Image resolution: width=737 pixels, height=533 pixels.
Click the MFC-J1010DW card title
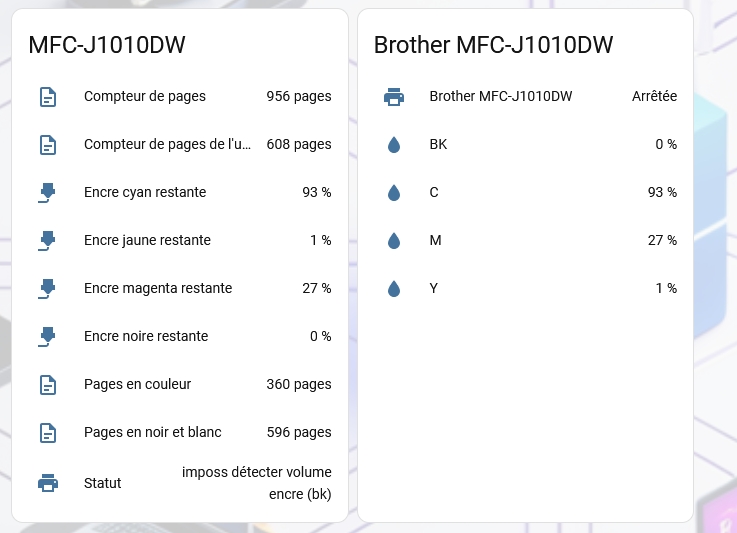click(107, 45)
